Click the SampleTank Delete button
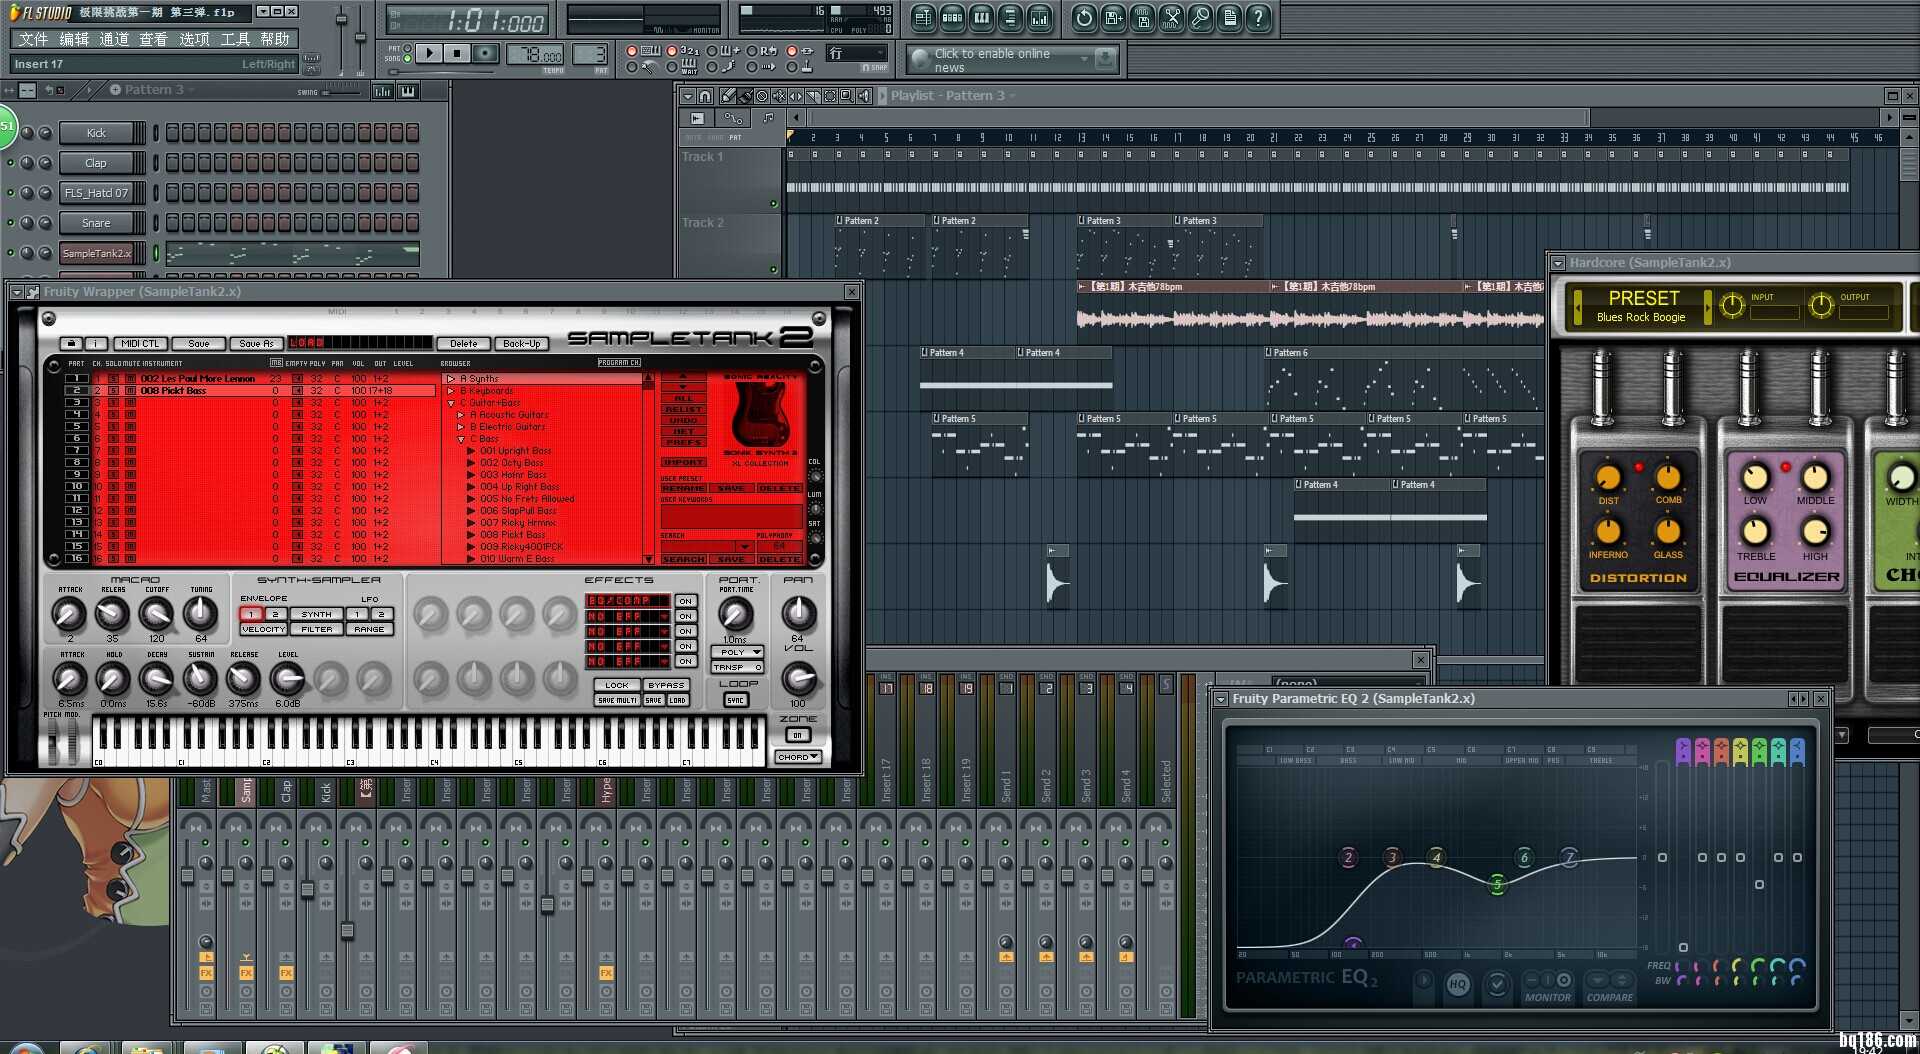The image size is (1920, 1054). coord(463,343)
